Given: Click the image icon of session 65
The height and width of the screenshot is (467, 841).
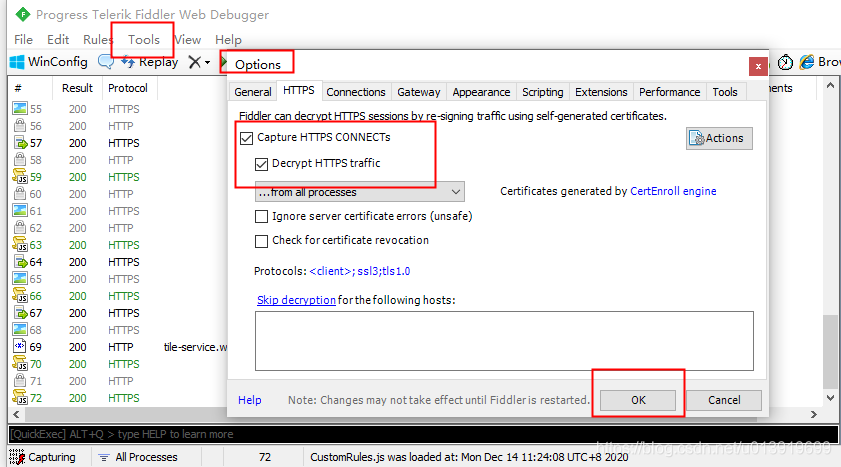Looking at the screenshot, I should 20,278.
